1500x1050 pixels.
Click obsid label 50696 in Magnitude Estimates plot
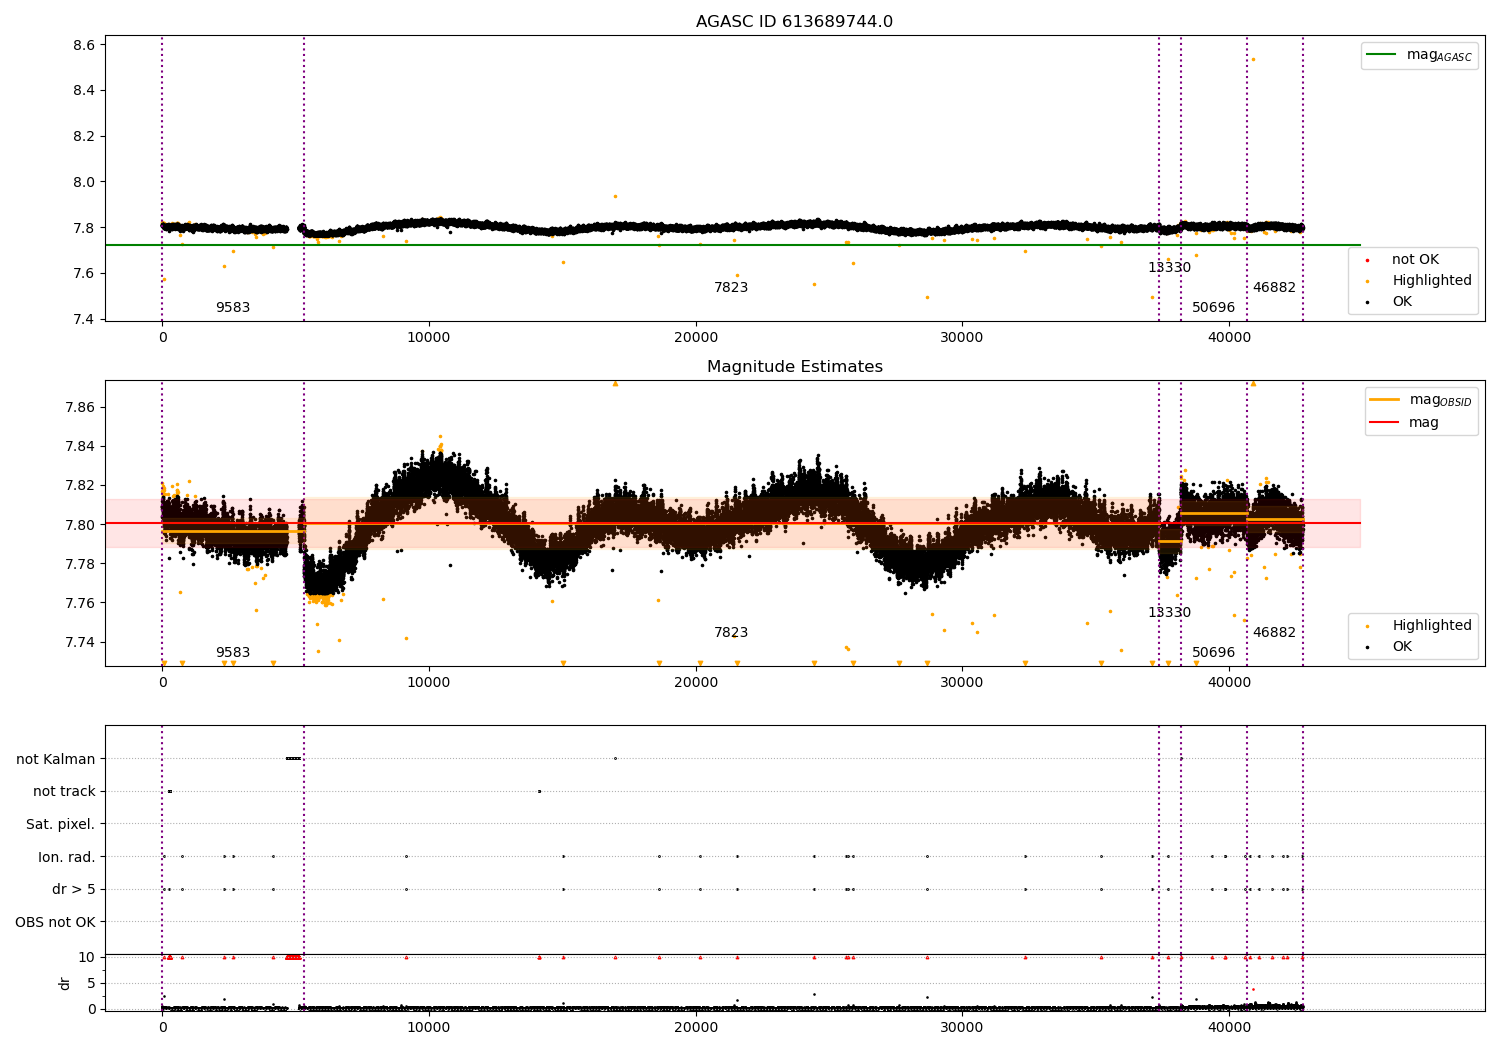coord(1213,653)
